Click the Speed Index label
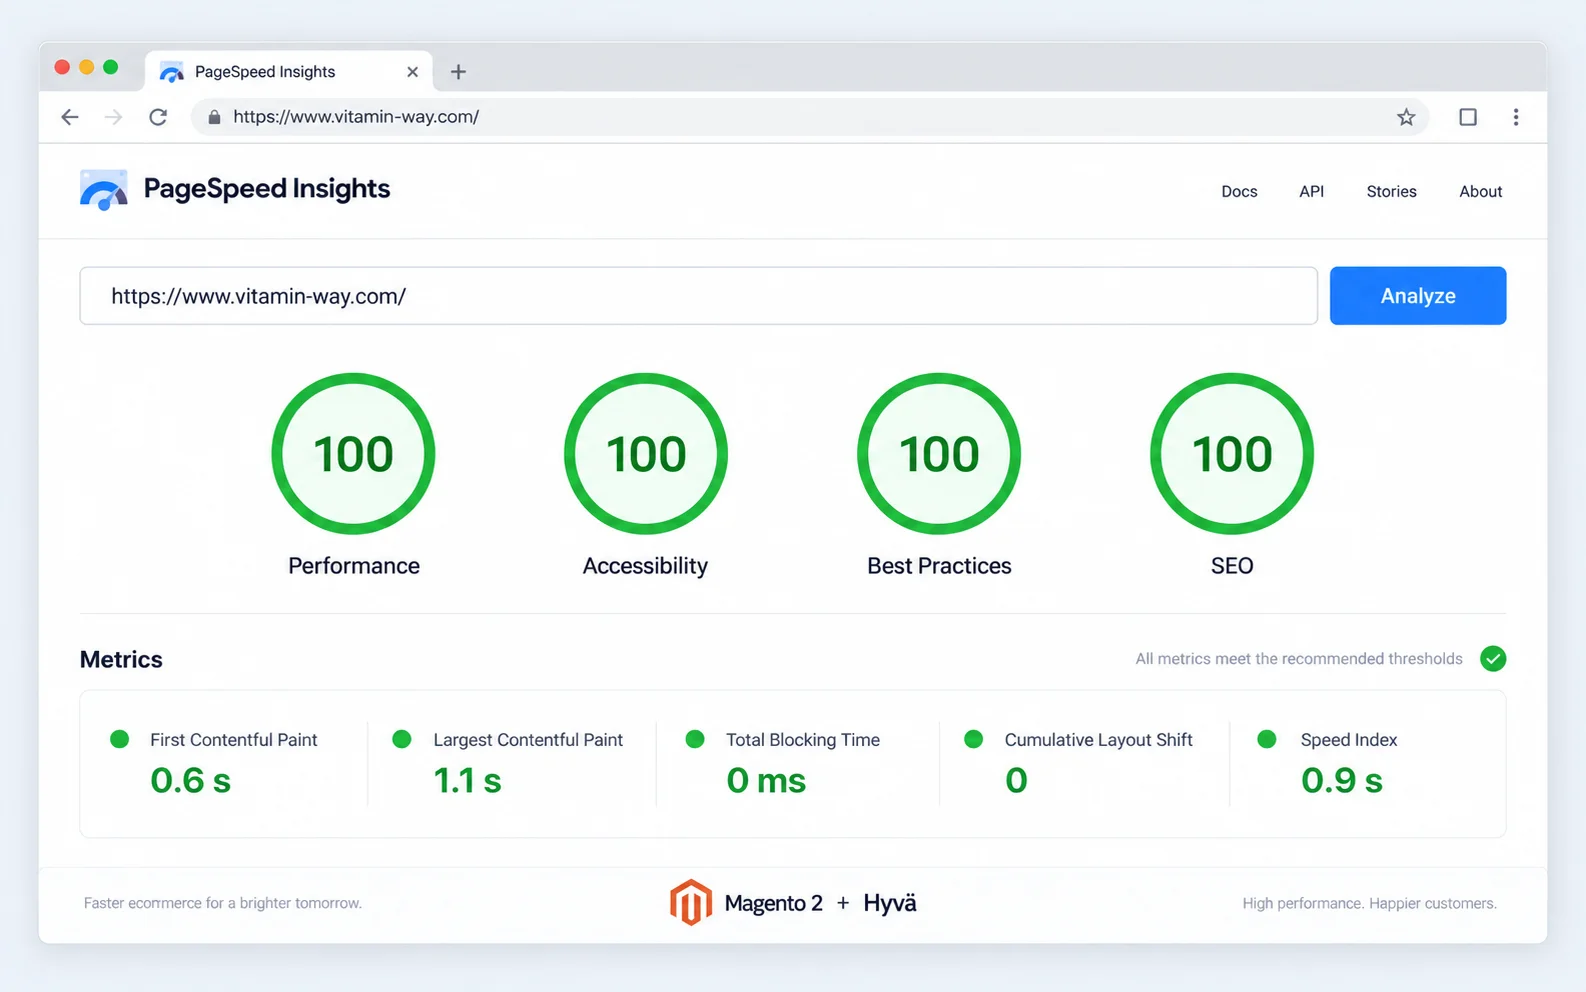This screenshot has height=992, width=1586. pyautogui.click(x=1349, y=740)
